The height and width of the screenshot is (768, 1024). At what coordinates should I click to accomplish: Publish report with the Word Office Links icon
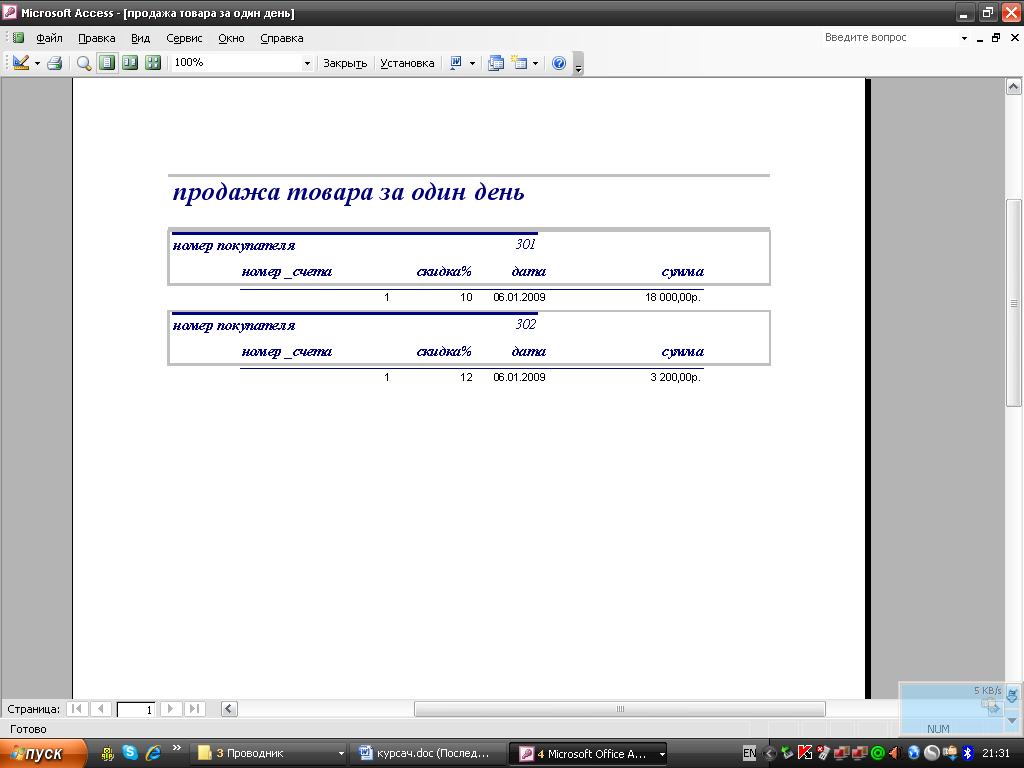tap(456, 63)
